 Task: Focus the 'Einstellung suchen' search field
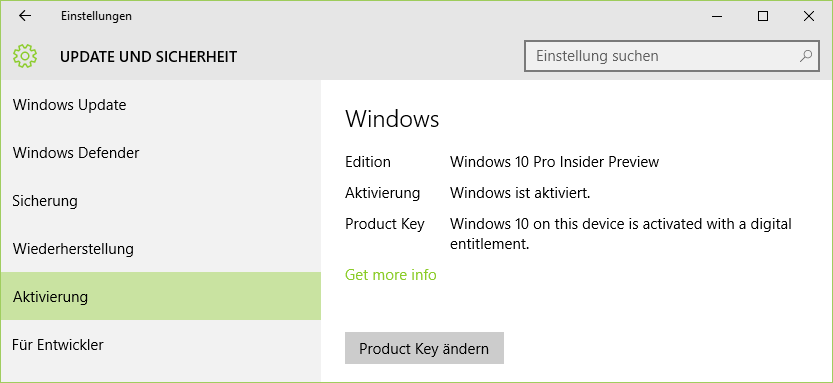click(x=671, y=56)
